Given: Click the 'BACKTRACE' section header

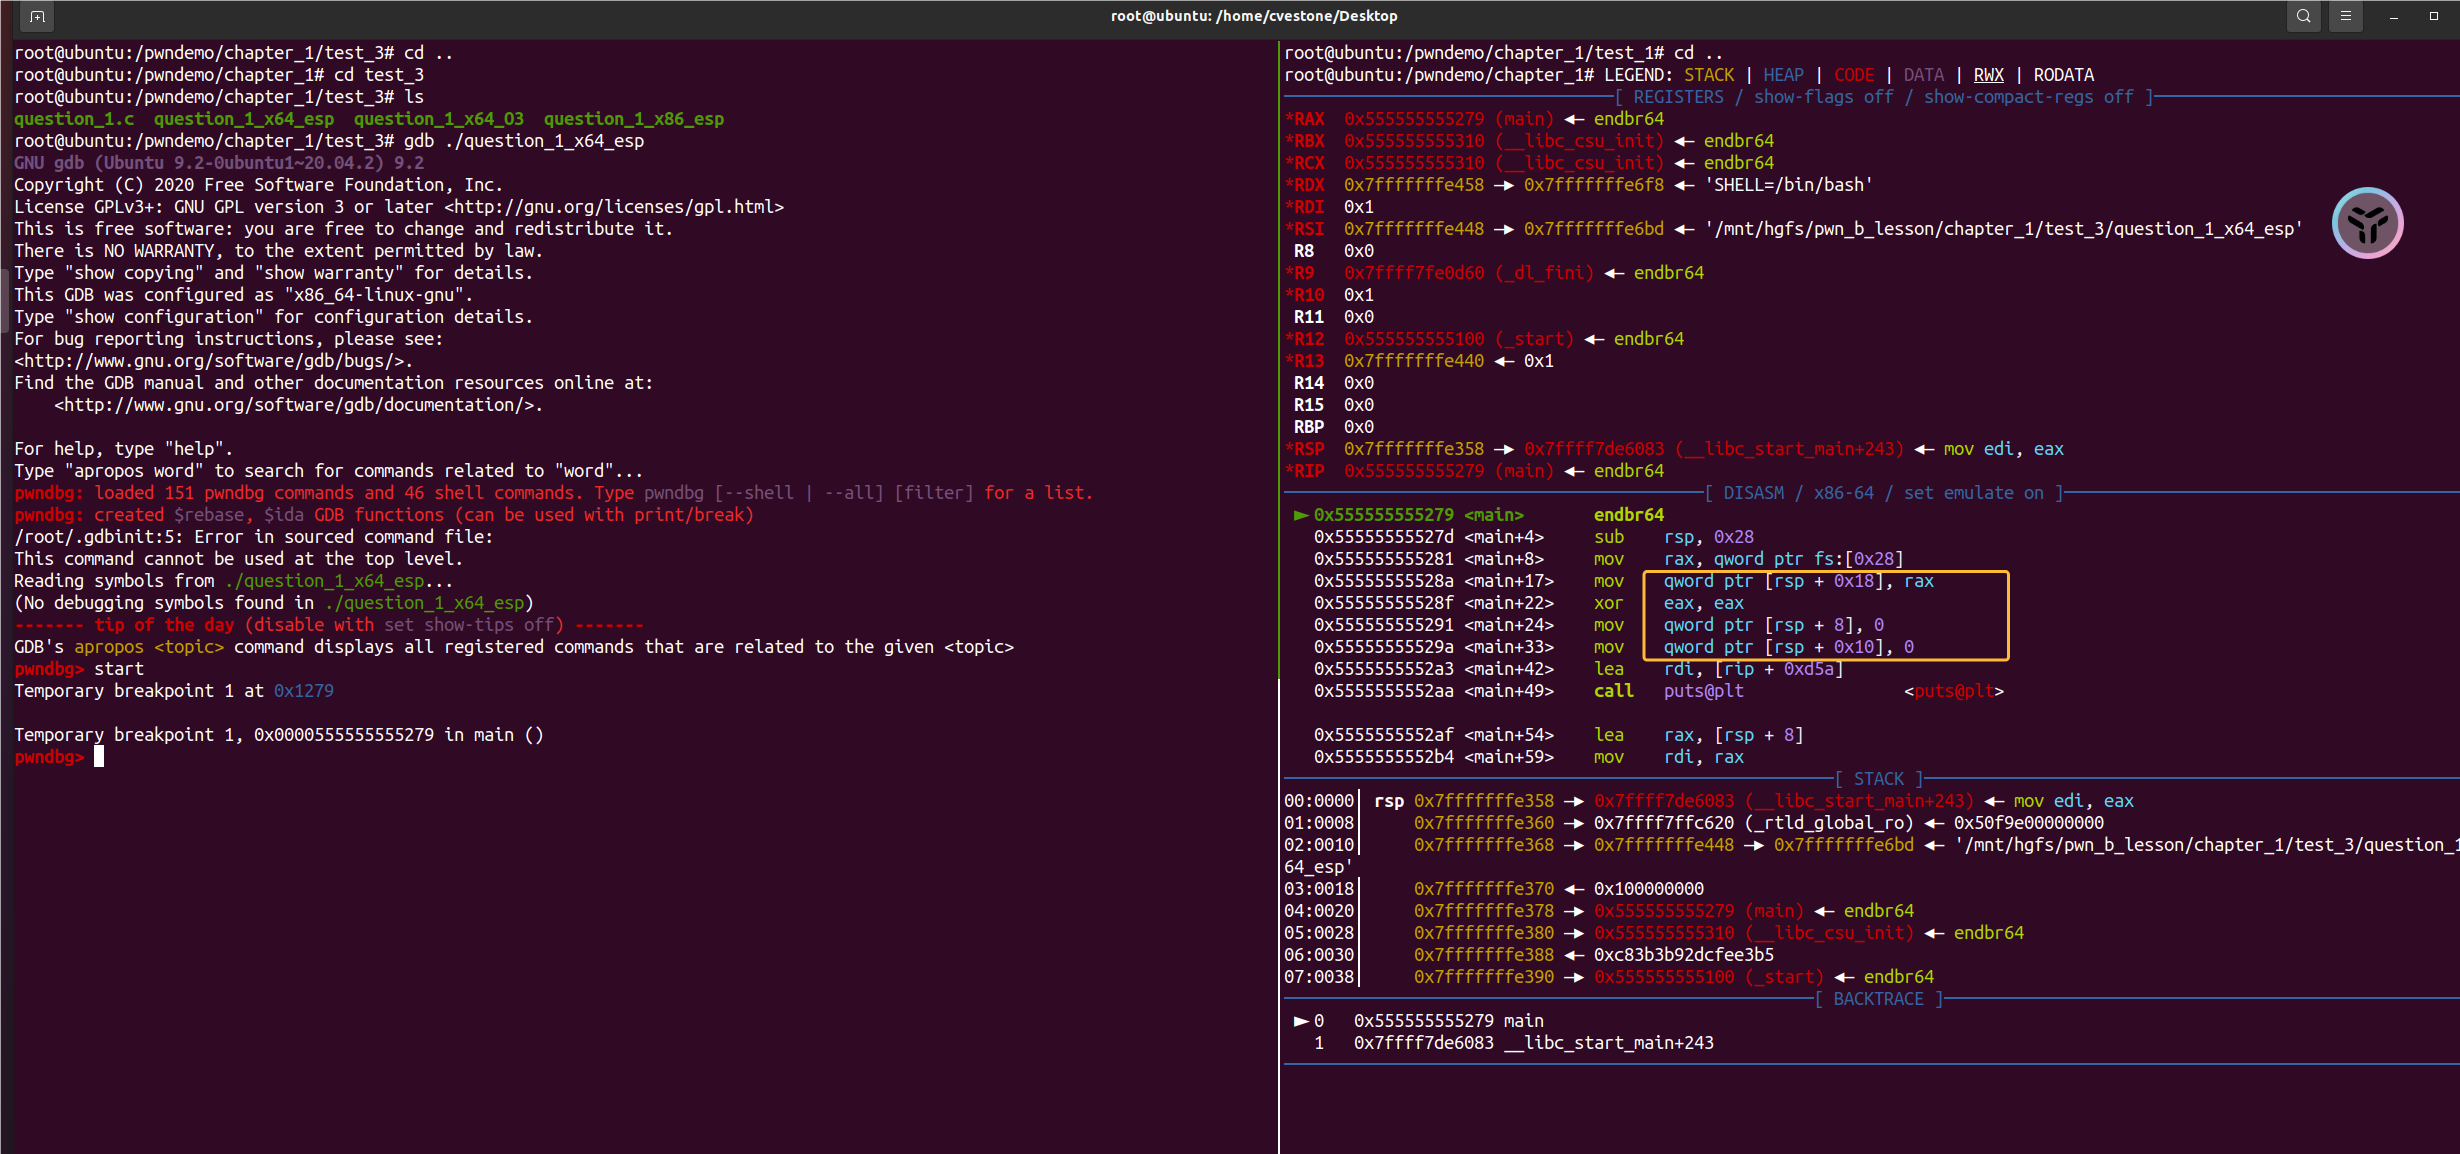Looking at the screenshot, I should (1878, 999).
